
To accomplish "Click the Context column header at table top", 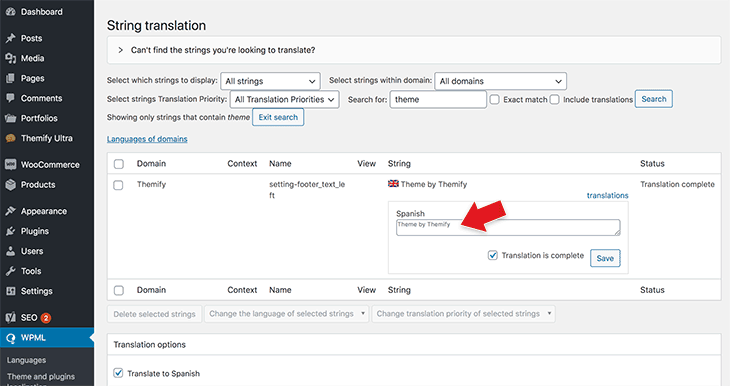I will 242,163.
